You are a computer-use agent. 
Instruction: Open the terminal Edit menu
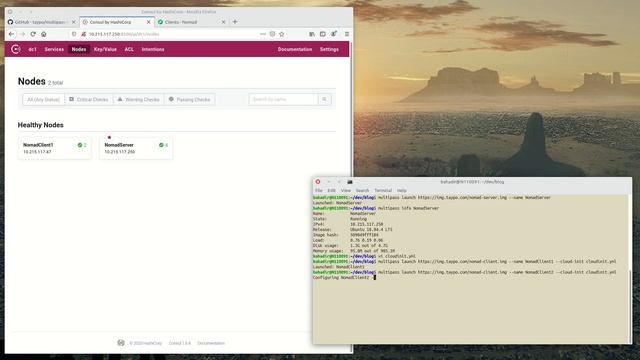(331, 191)
